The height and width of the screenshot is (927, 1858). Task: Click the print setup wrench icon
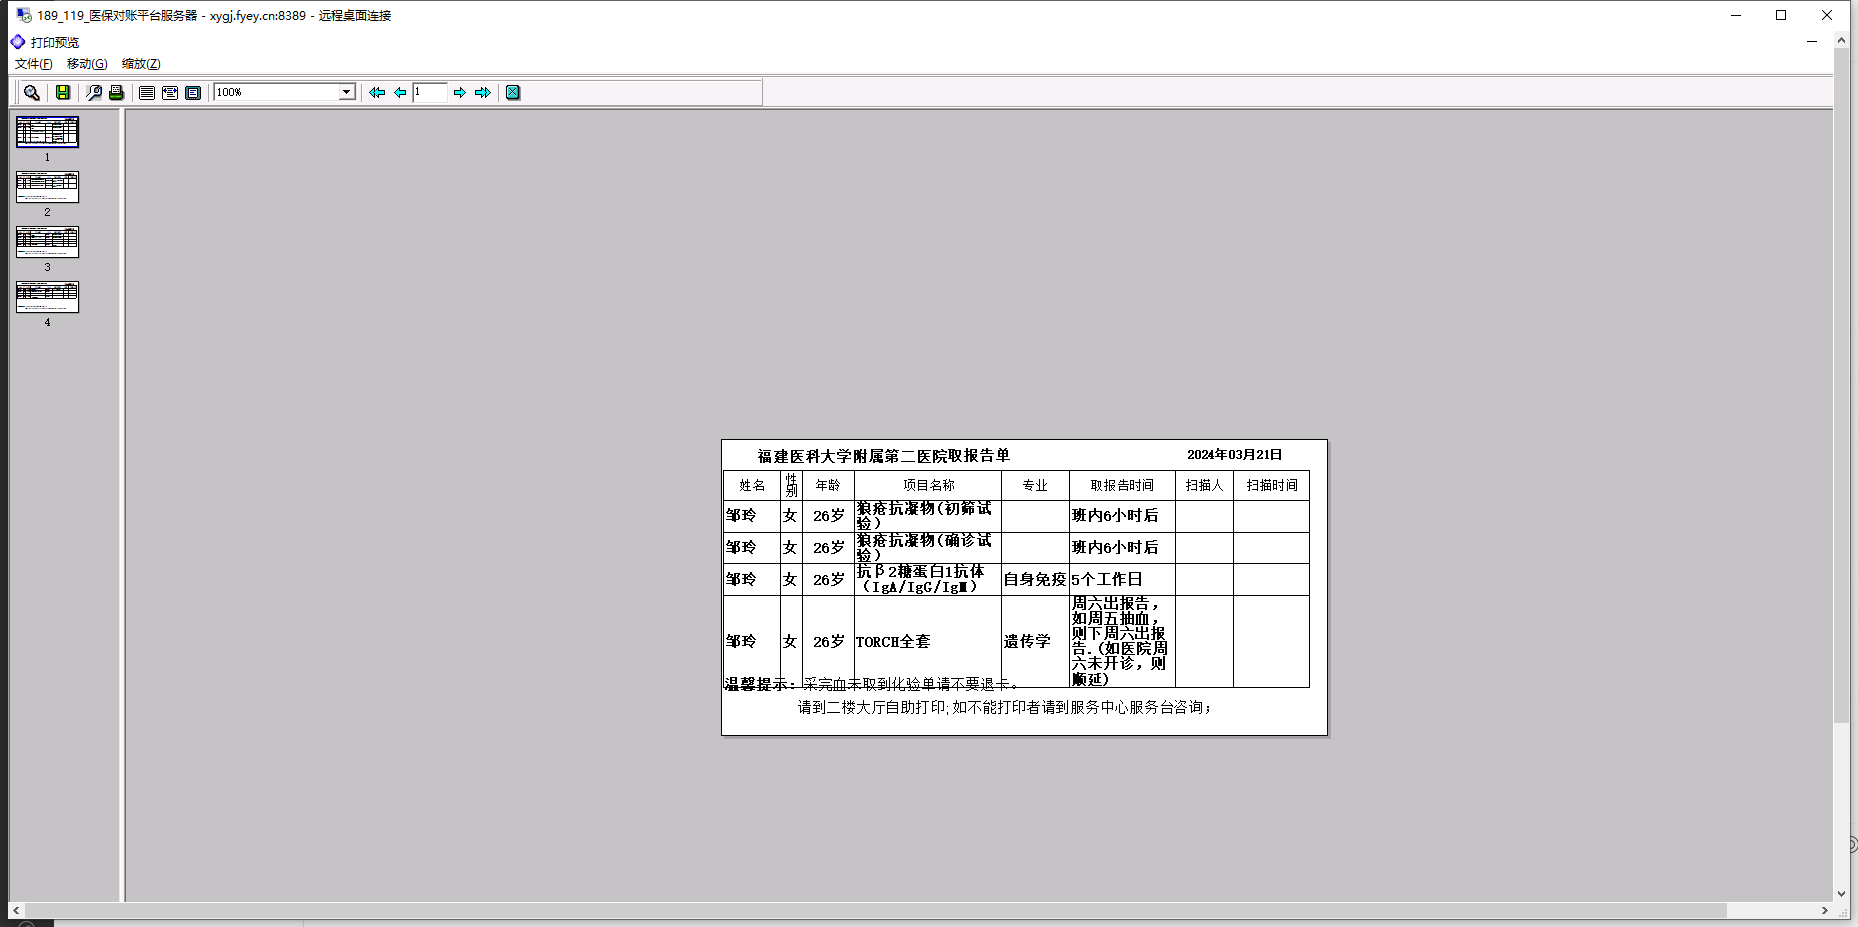click(x=94, y=93)
